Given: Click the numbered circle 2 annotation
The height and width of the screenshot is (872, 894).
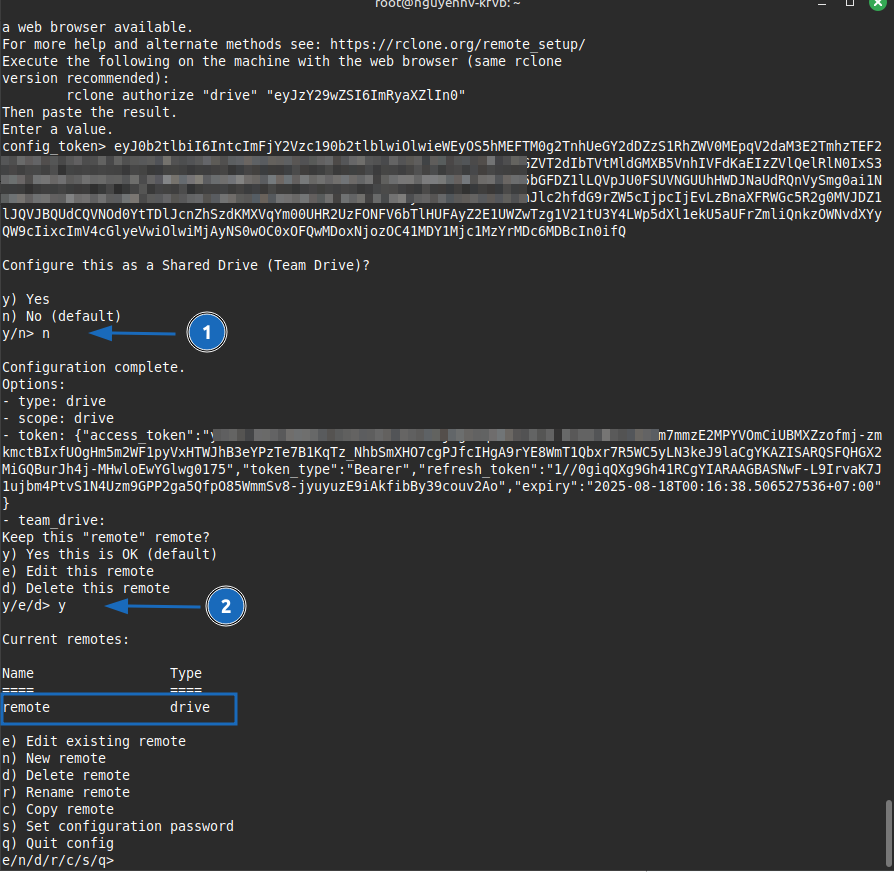Looking at the screenshot, I should click(226, 606).
